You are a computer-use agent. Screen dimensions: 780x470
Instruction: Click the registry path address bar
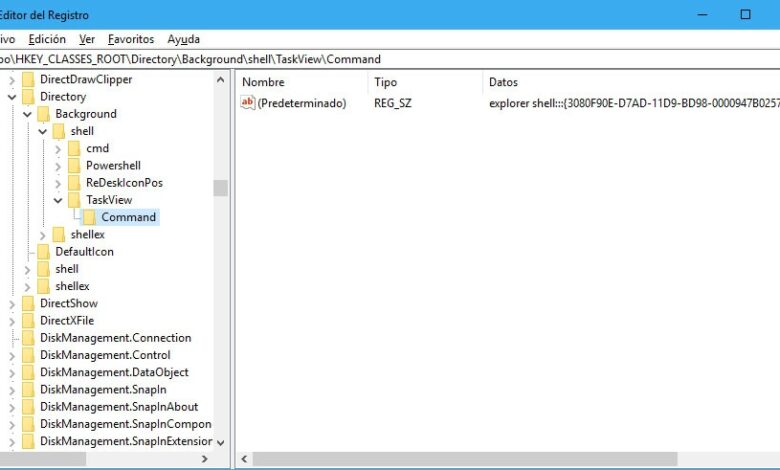390,59
